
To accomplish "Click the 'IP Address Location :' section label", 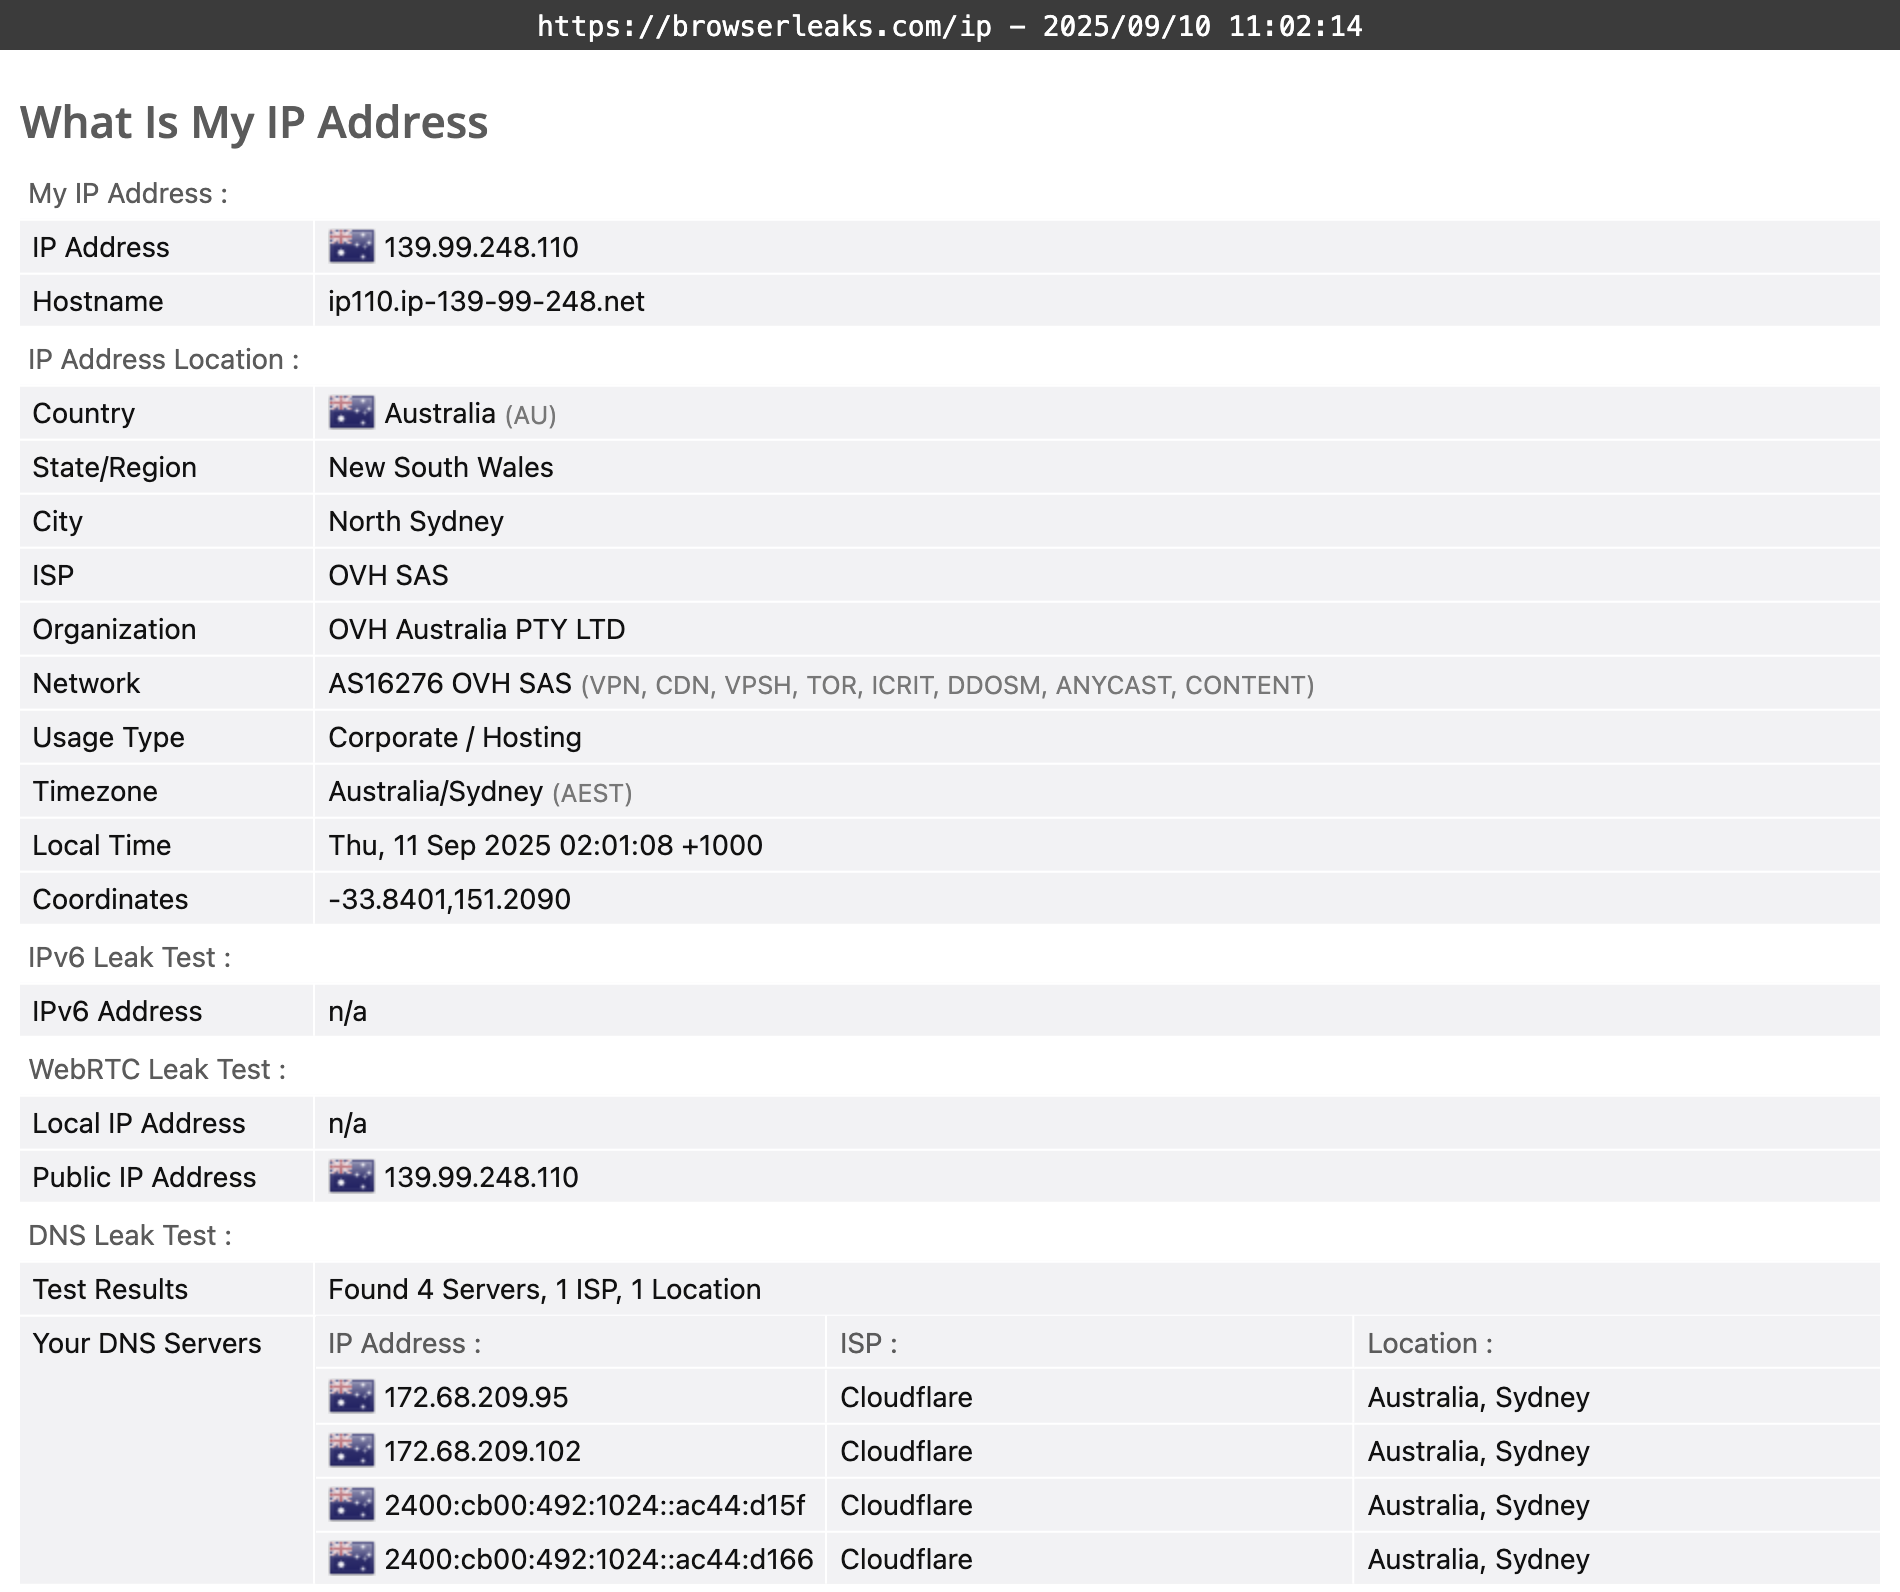I will pyautogui.click(x=164, y=359).
